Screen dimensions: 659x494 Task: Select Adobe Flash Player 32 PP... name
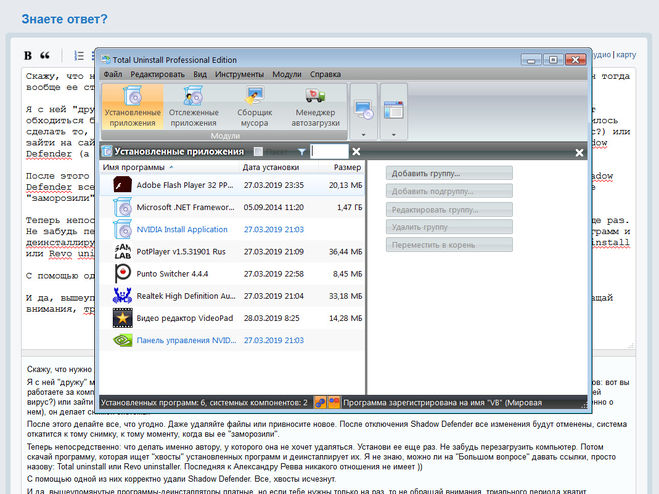pyautogui.click(x=185, y=185)
